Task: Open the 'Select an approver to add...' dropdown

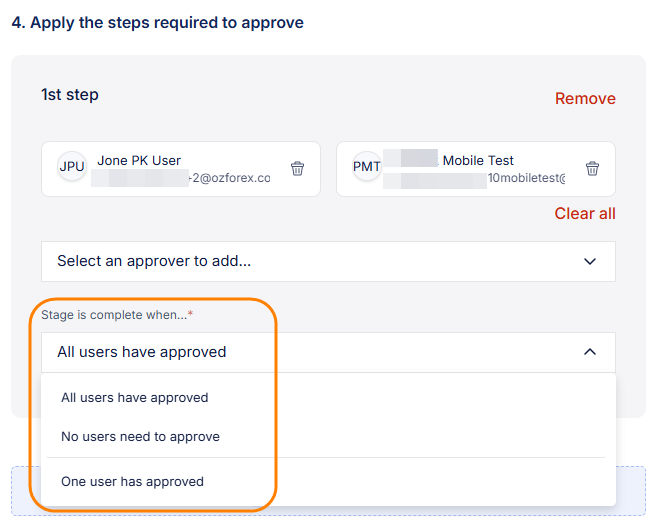Action: [x=328, y=261]
